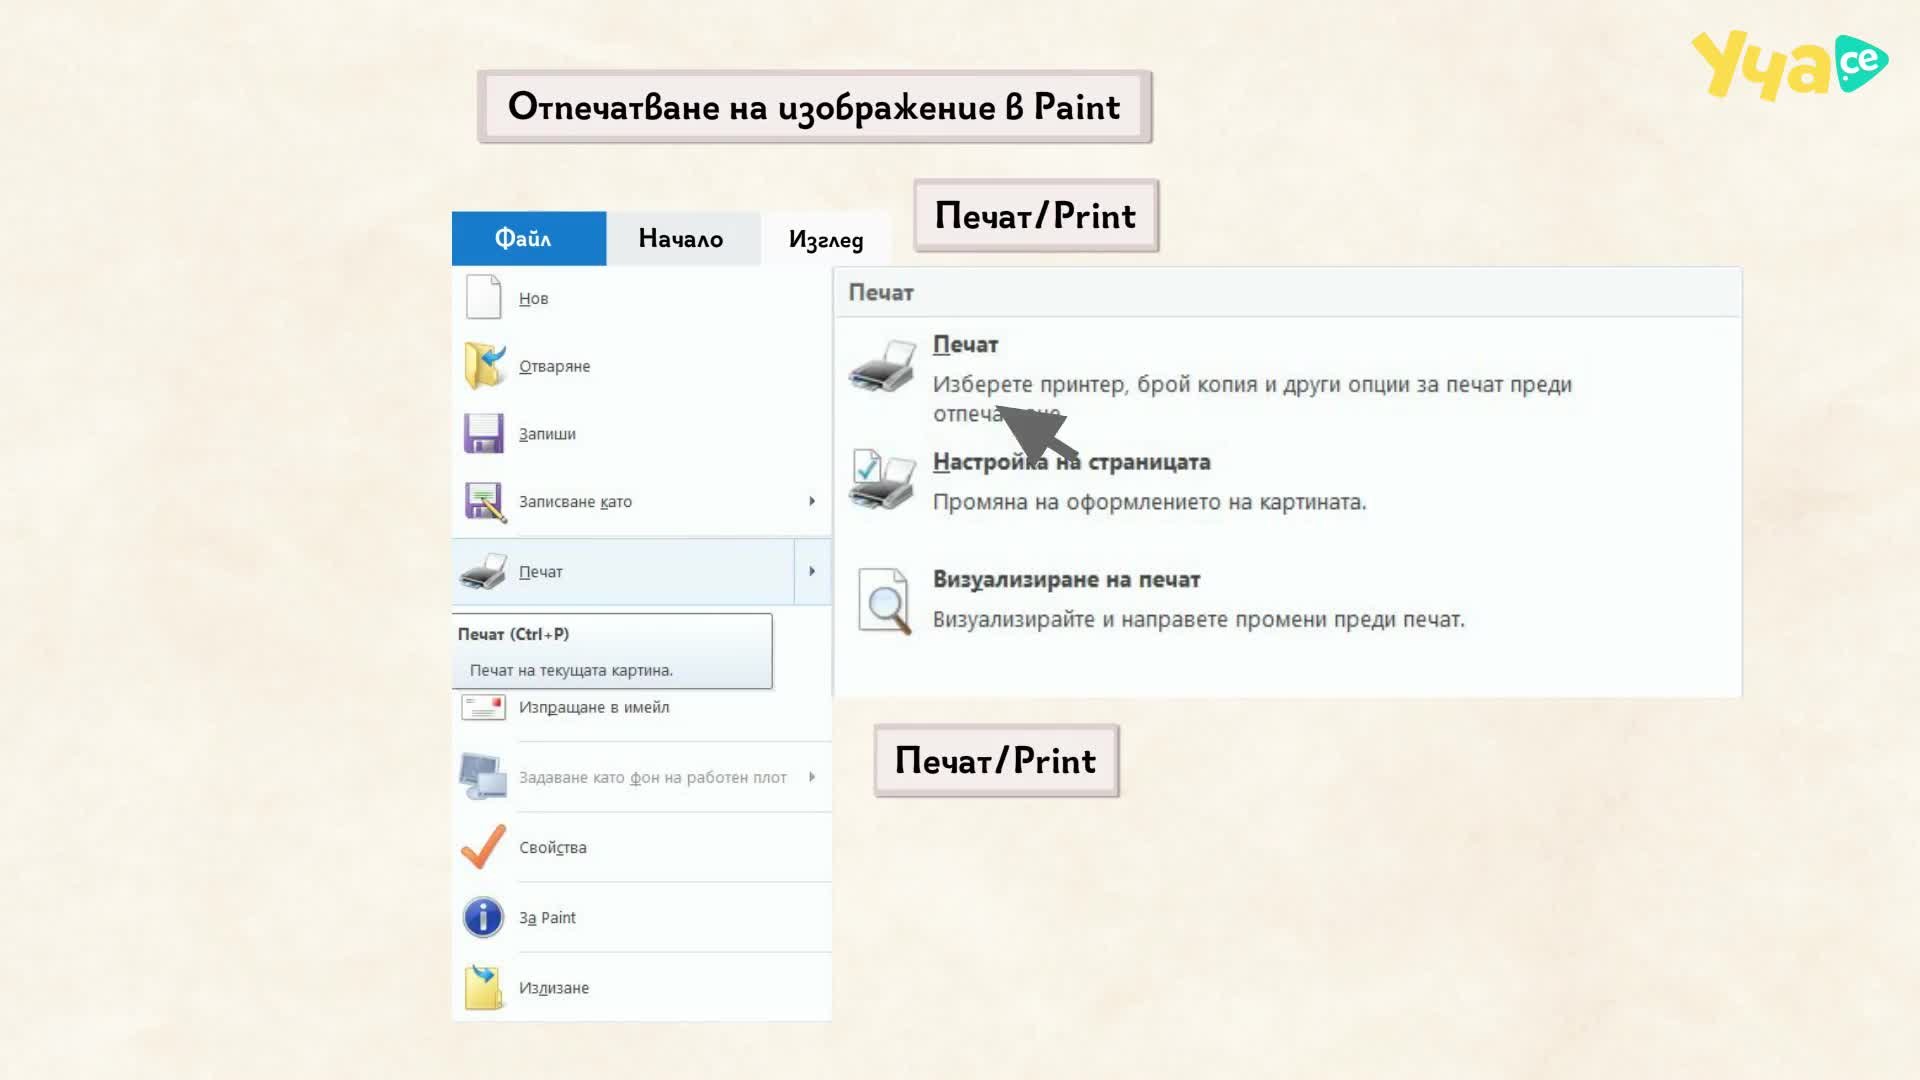Click the orange checkmark icon for Свойства

(483, 847)
